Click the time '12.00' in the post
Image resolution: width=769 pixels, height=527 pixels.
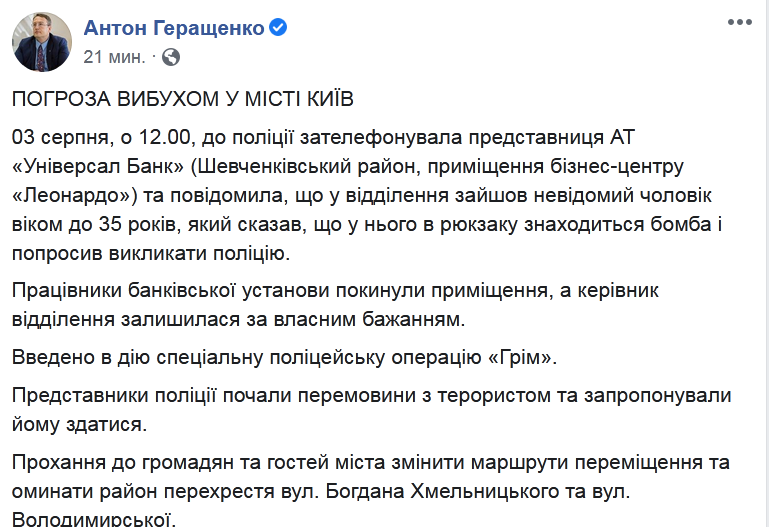(164, 137)
